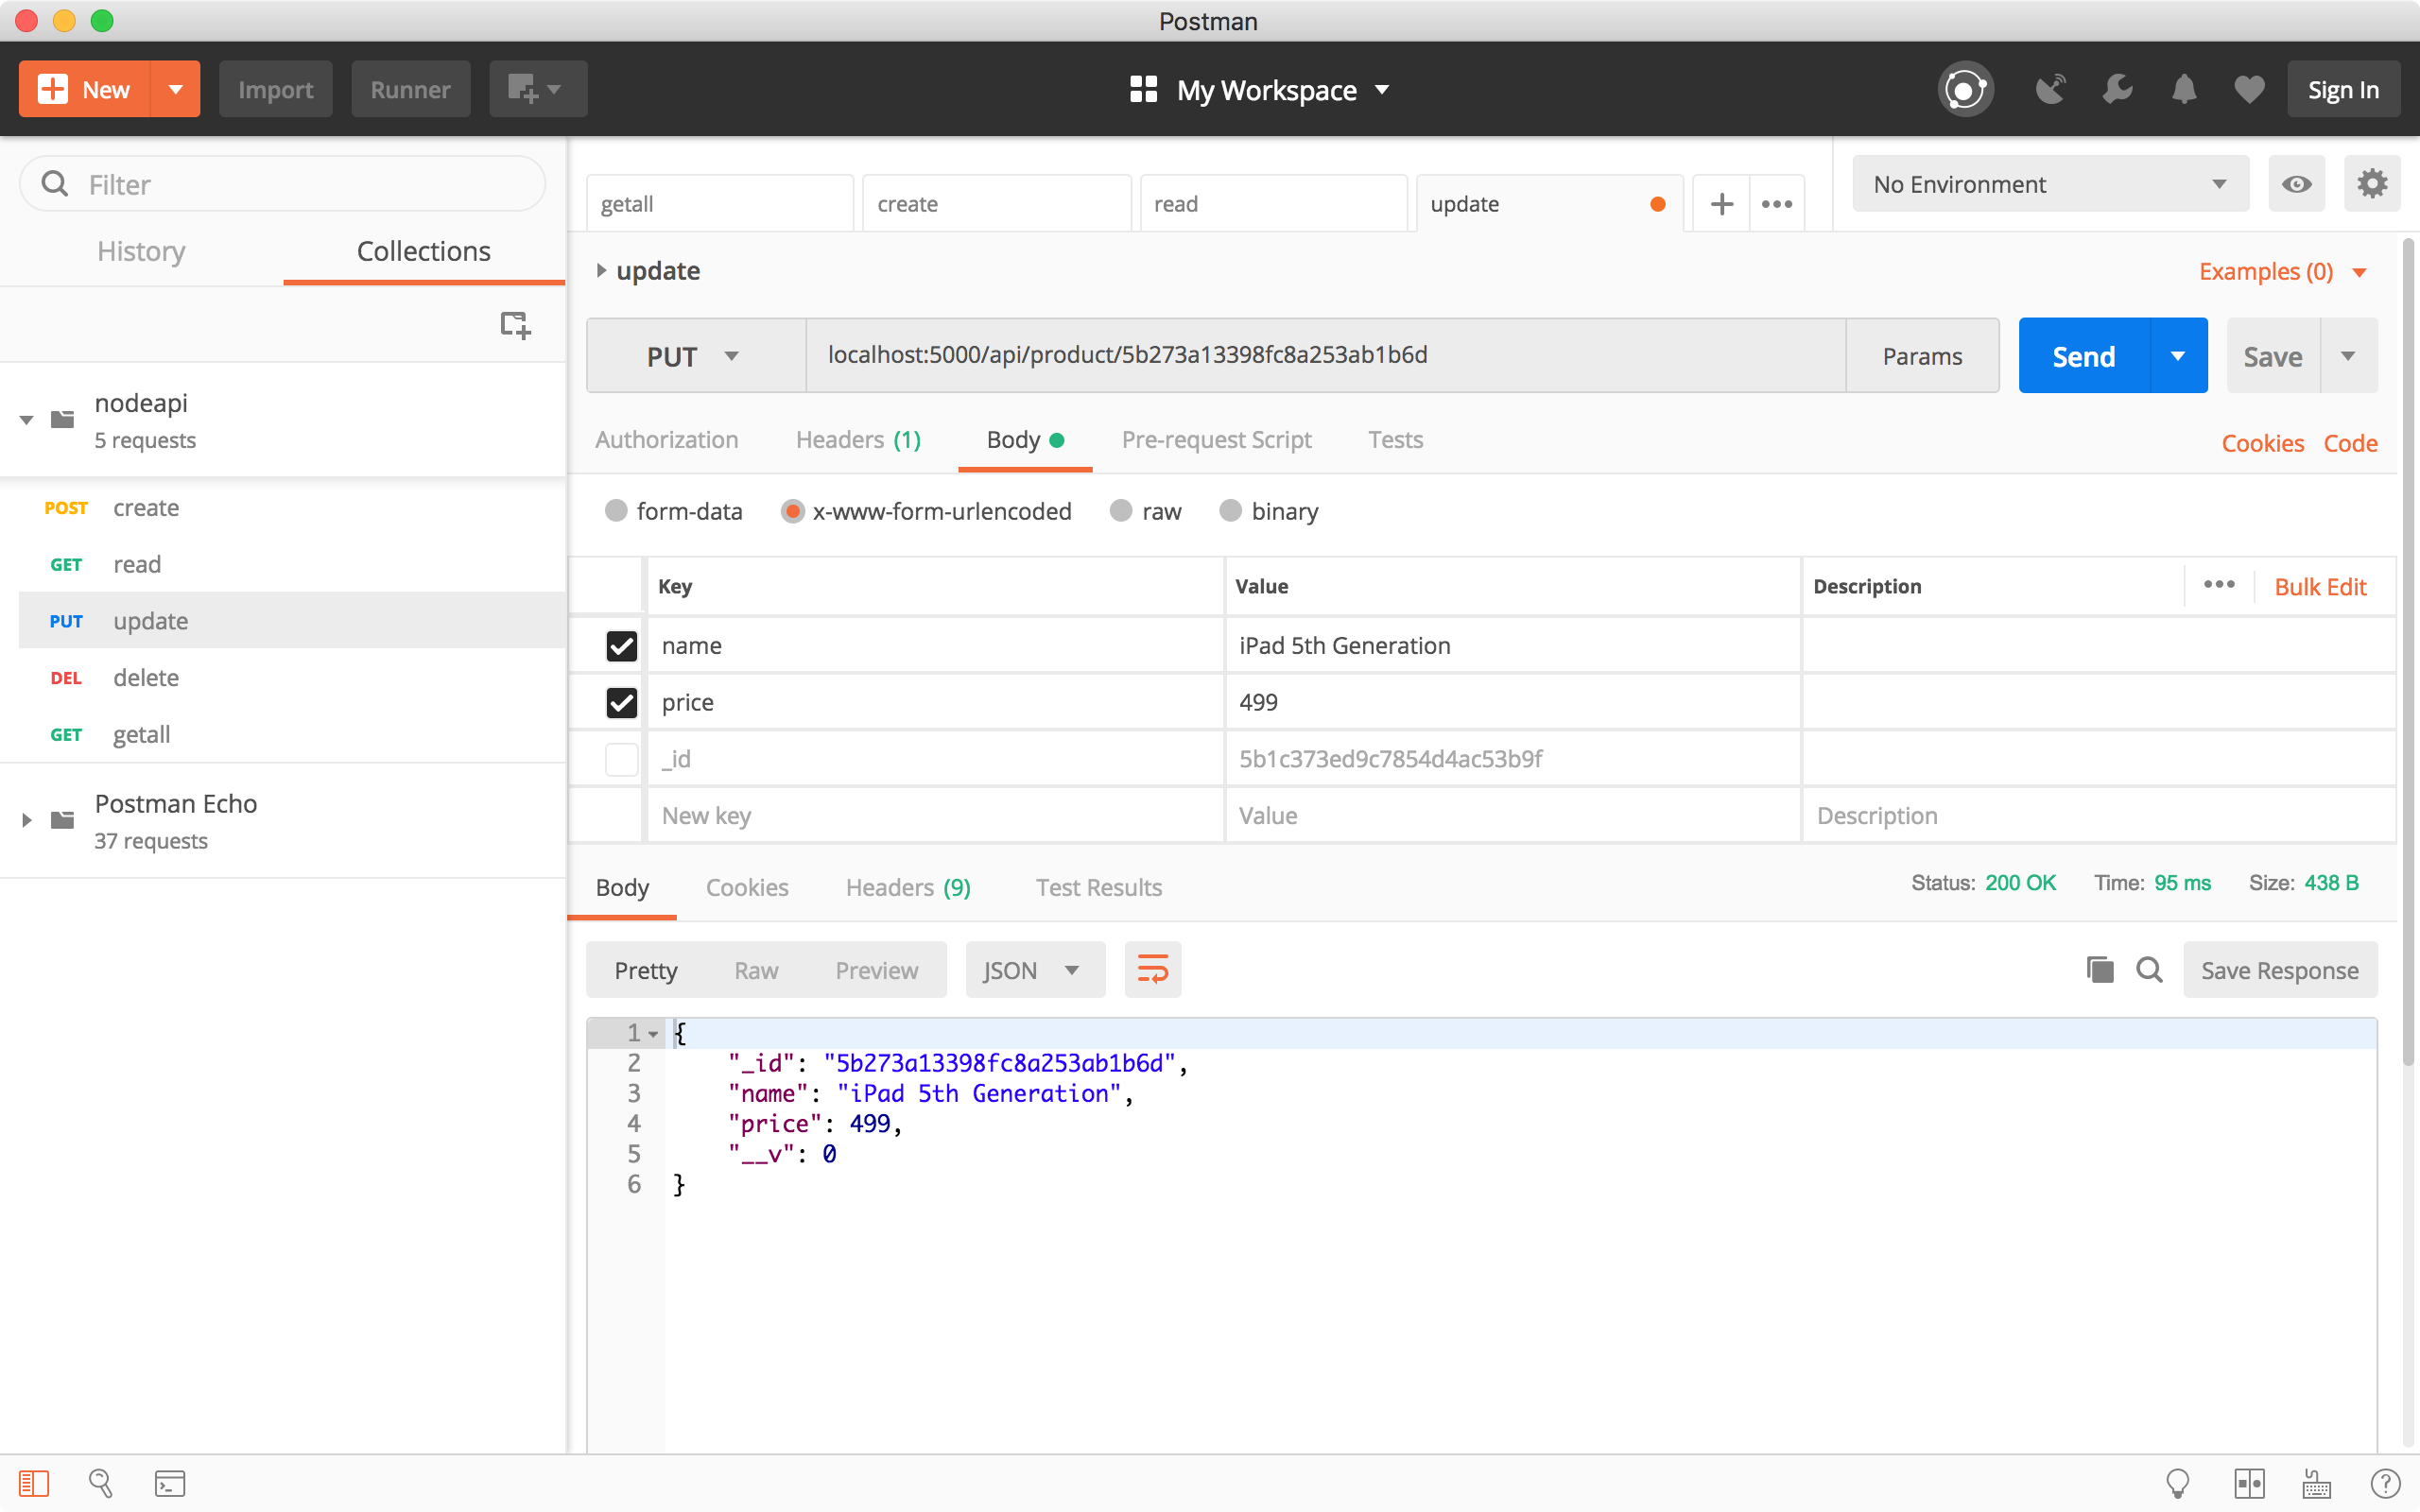Open find and replace icon in status bar
Image resolution: width=2420 pixels, height=1512 pixels.
coord(101,1484)
